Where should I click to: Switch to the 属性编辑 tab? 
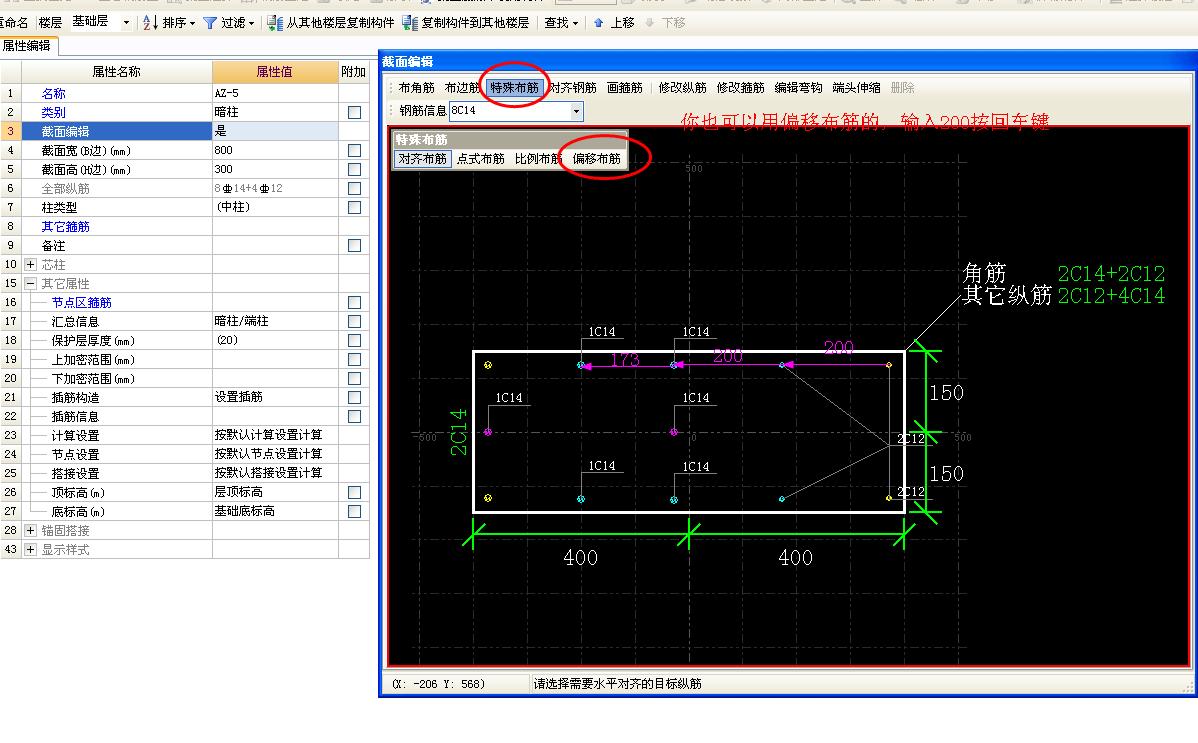[28, 46]
